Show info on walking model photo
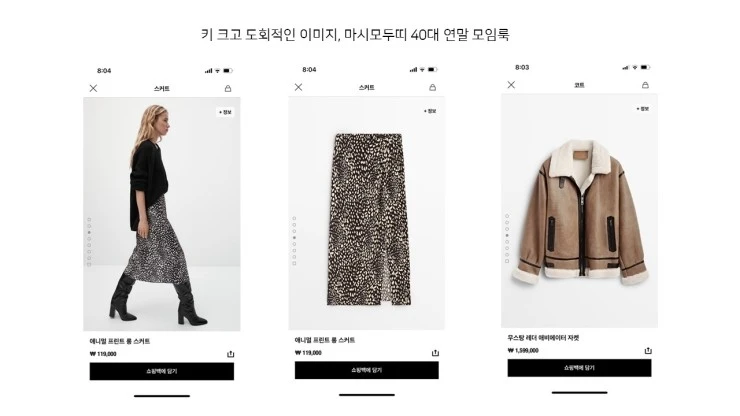 point(226,112)
